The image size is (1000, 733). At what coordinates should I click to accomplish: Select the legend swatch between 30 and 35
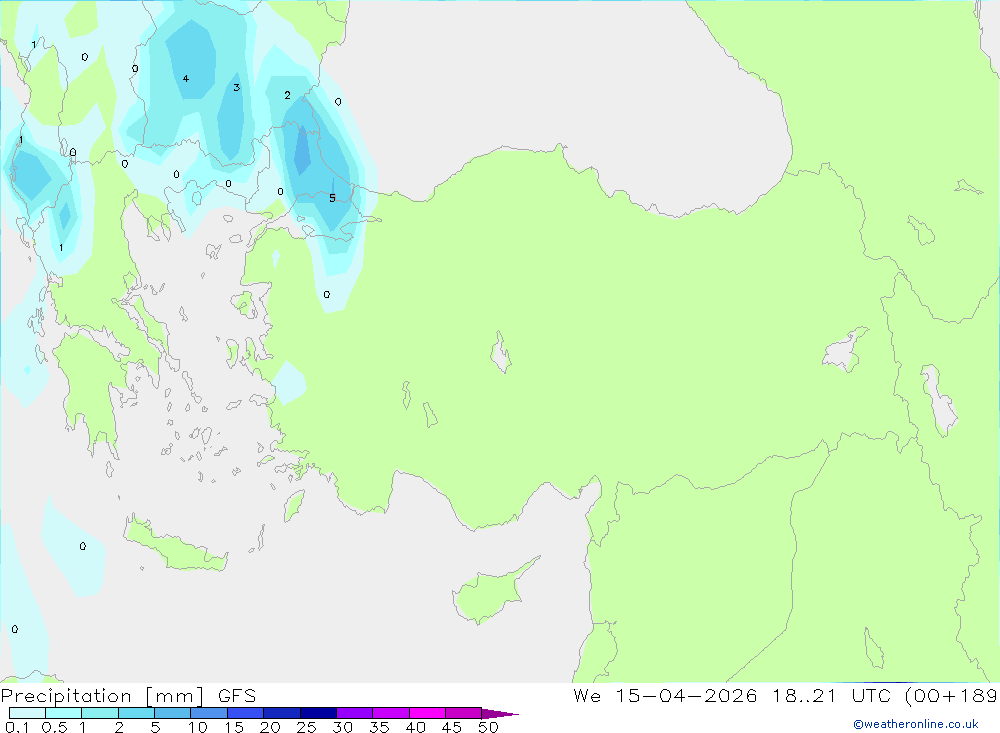[354, 713]
